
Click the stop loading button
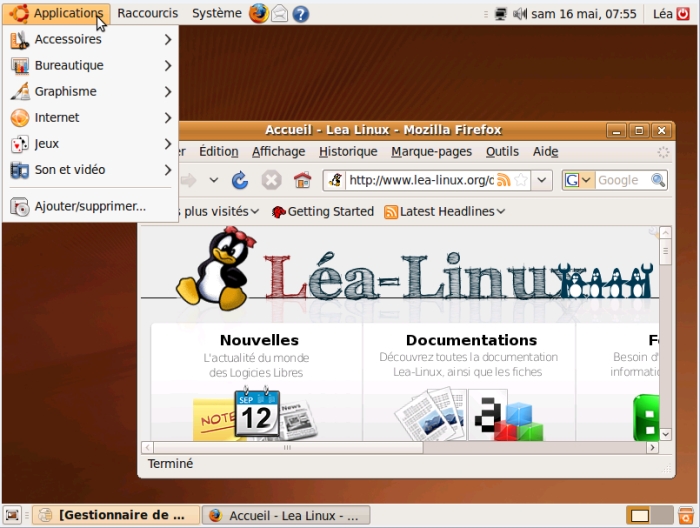[271, 180]
